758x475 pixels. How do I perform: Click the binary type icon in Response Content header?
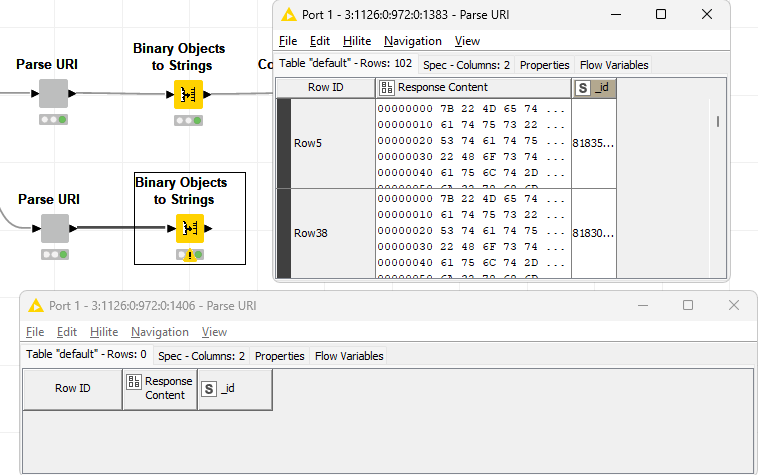386,88
